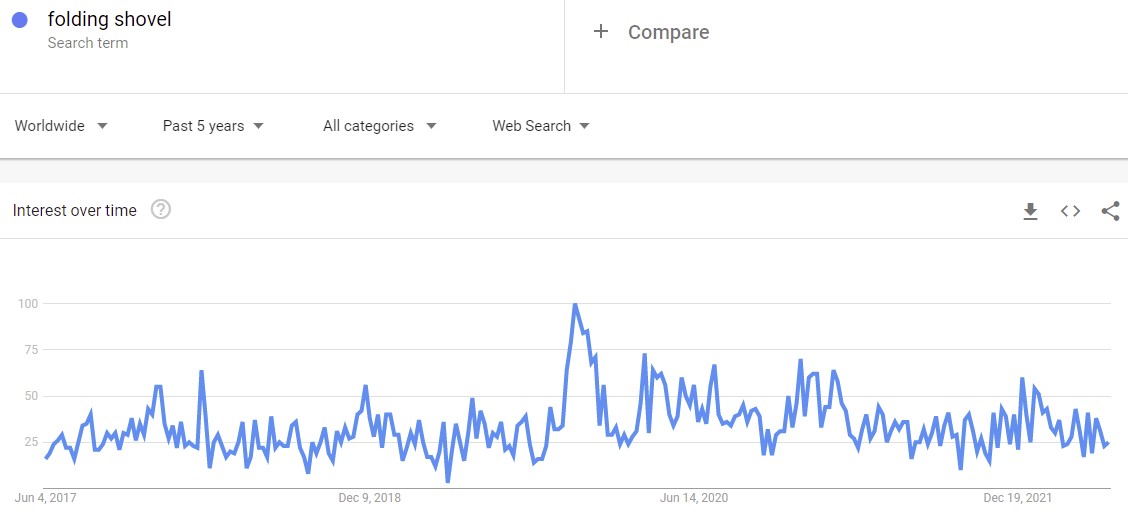Image resolution: width=1128 pixels, height=527 pixels.
Task: Select the Dec 19, 2021 axis label
Action: coord(1017,498)
